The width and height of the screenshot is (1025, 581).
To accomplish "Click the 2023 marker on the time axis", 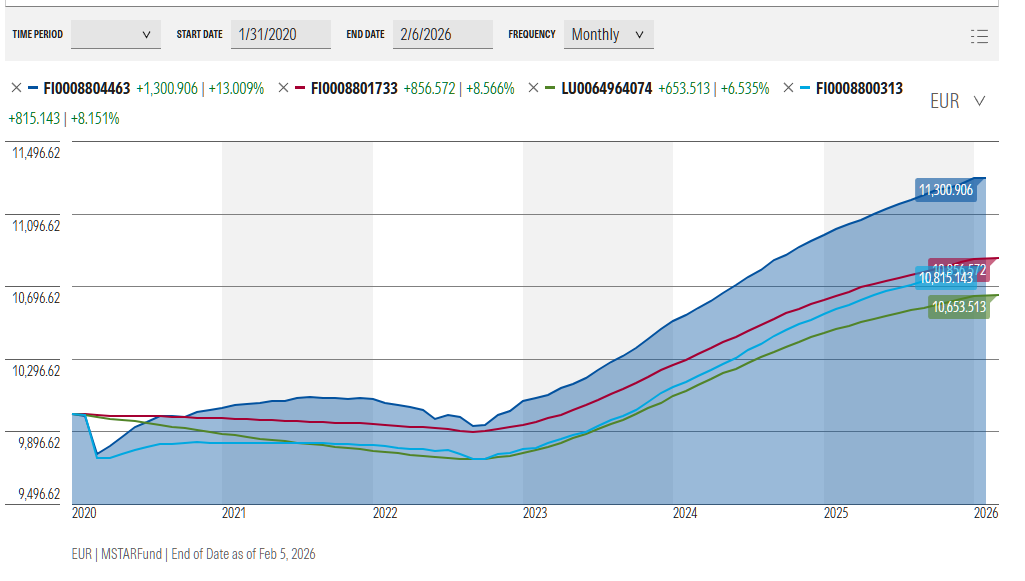I will tap(535, 513).
